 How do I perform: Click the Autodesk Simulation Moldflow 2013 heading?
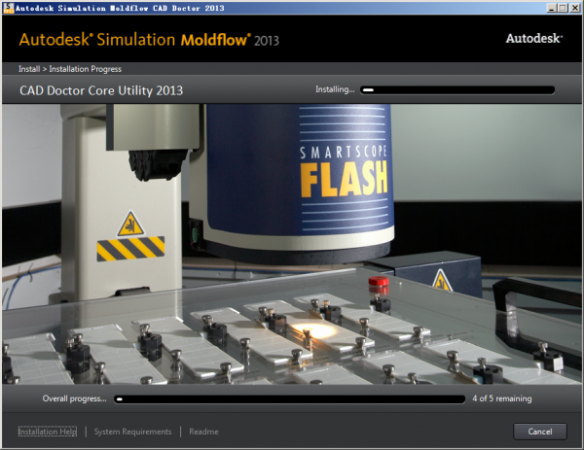click(149, 39)
